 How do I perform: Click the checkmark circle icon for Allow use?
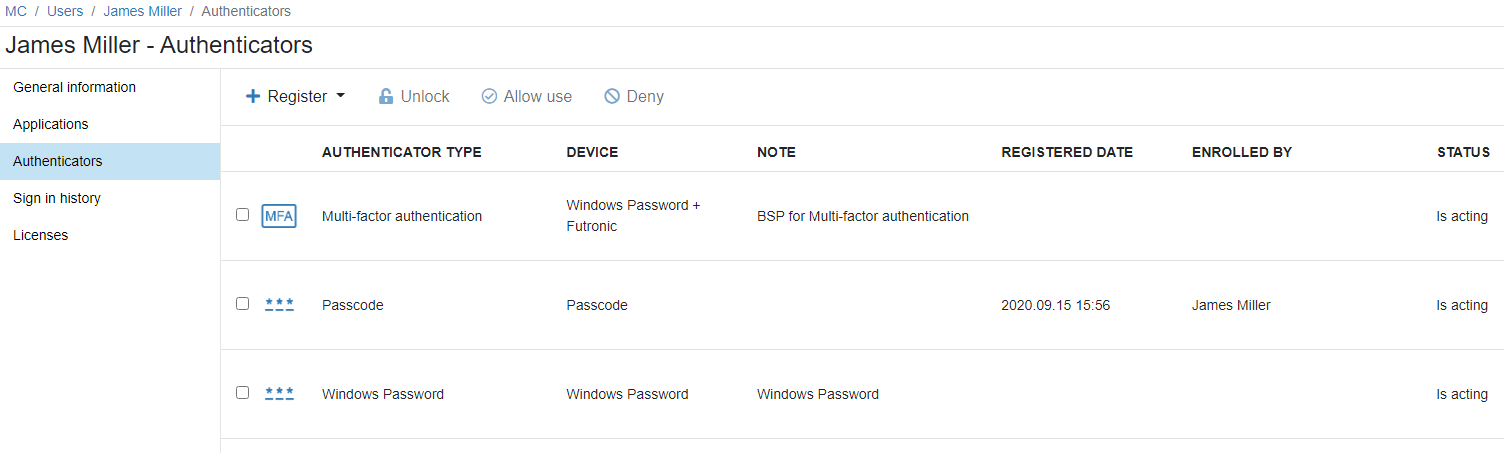pos(489,97)
